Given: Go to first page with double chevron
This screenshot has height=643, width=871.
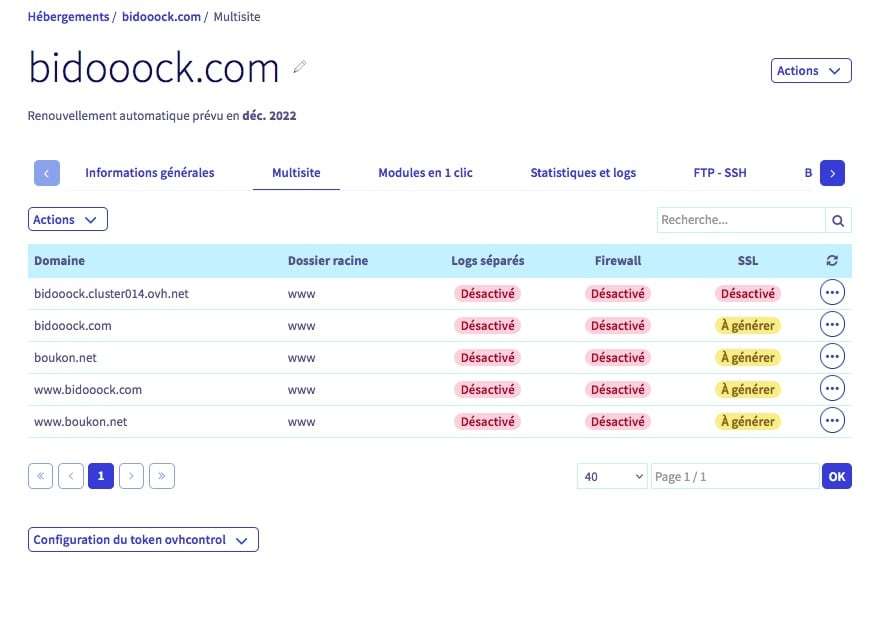Looking at the screenshot, I should 41,476.
